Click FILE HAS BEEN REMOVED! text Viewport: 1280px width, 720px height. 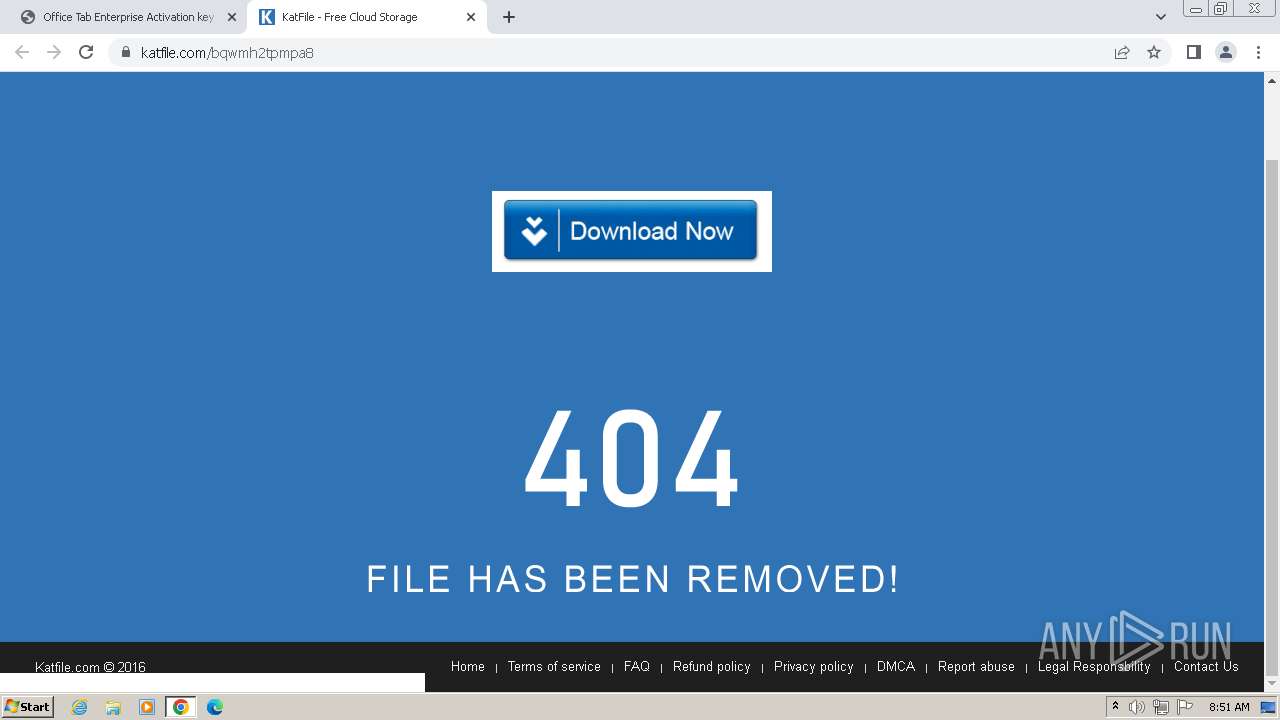tap(632, 579)
